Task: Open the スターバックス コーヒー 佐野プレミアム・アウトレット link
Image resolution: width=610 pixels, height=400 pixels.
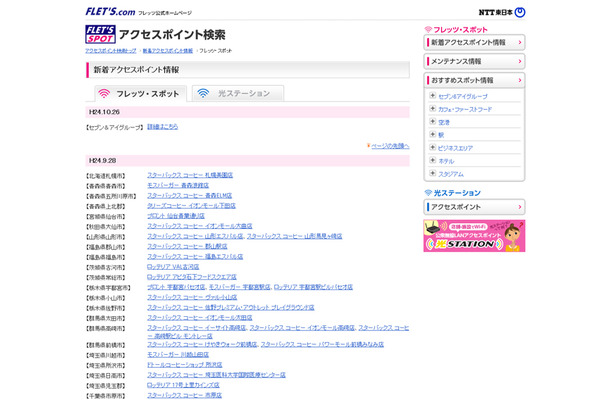Action: pos(231,307)
